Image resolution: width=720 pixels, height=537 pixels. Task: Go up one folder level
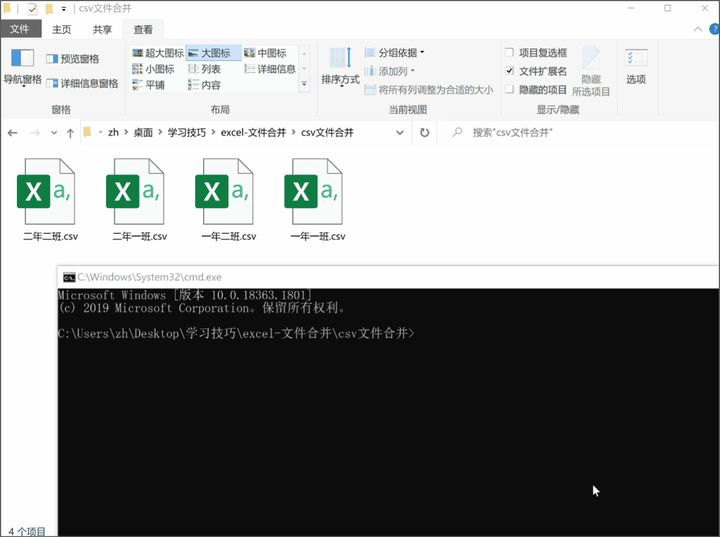click(70, 133)
